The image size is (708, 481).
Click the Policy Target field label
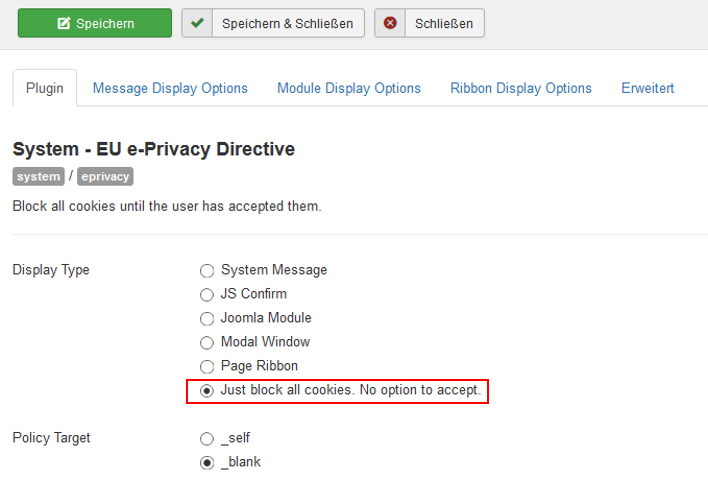(x=52, y=438)
